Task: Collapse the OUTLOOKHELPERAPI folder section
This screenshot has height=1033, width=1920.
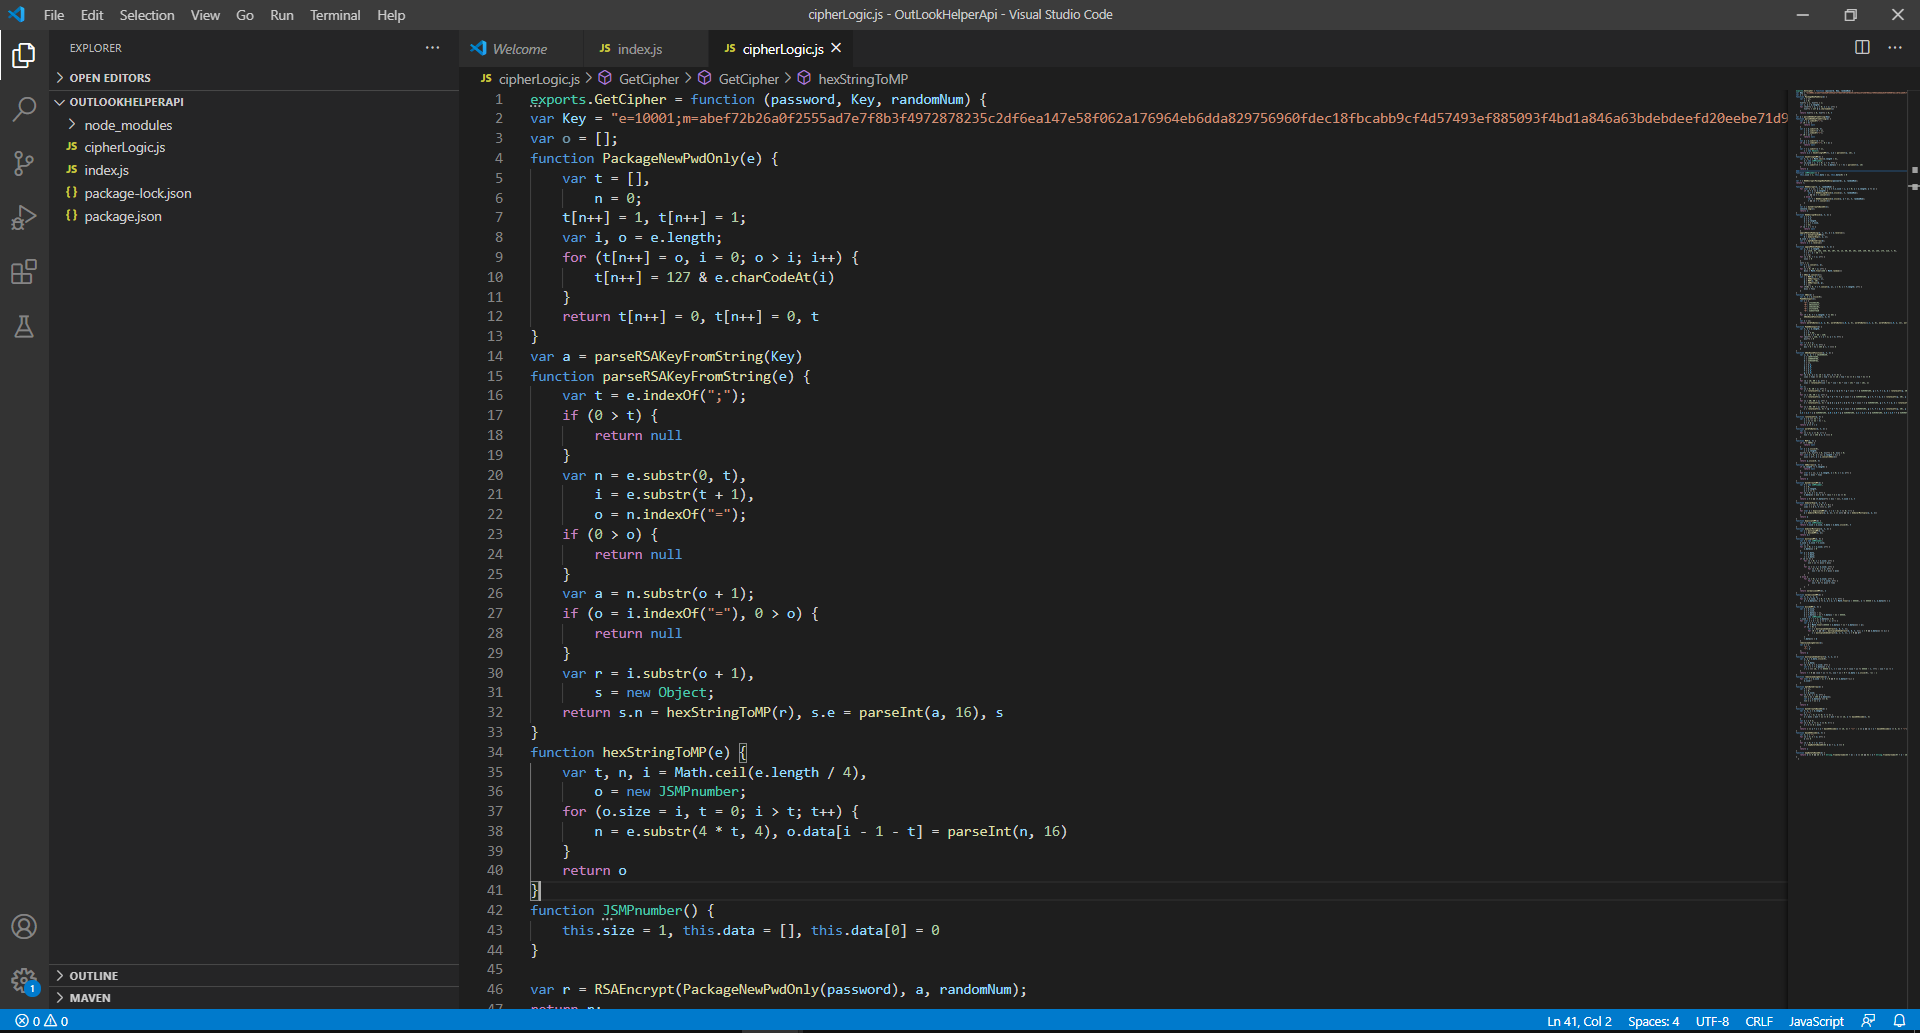Action: pos(126,102)
